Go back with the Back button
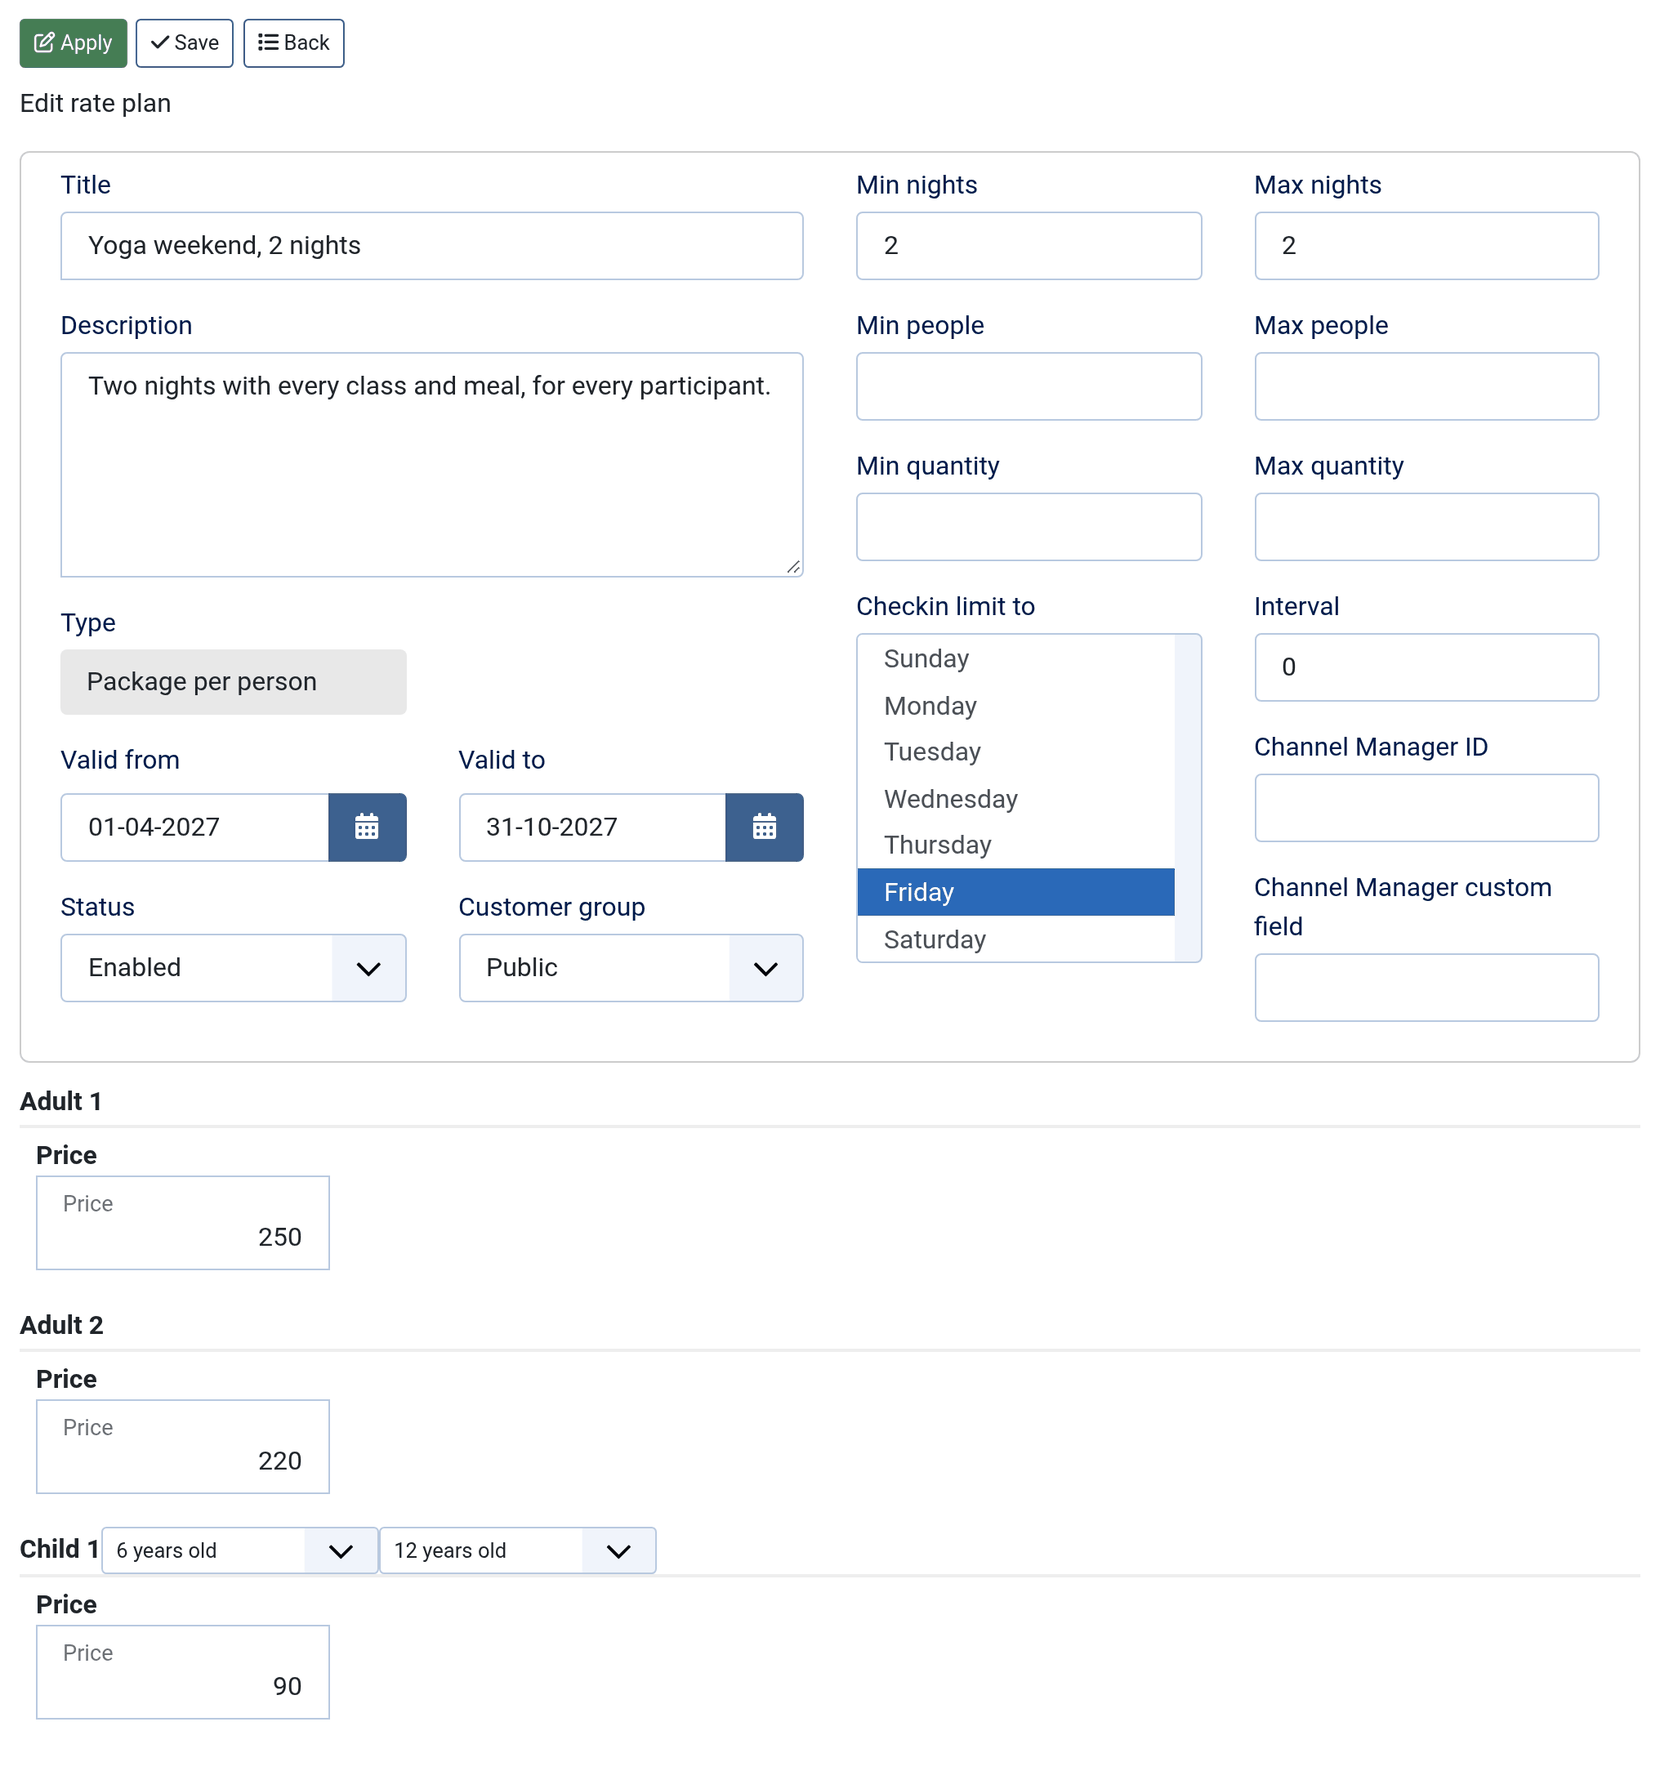This screenshot has width=1660, height=1771. (294, 43)
